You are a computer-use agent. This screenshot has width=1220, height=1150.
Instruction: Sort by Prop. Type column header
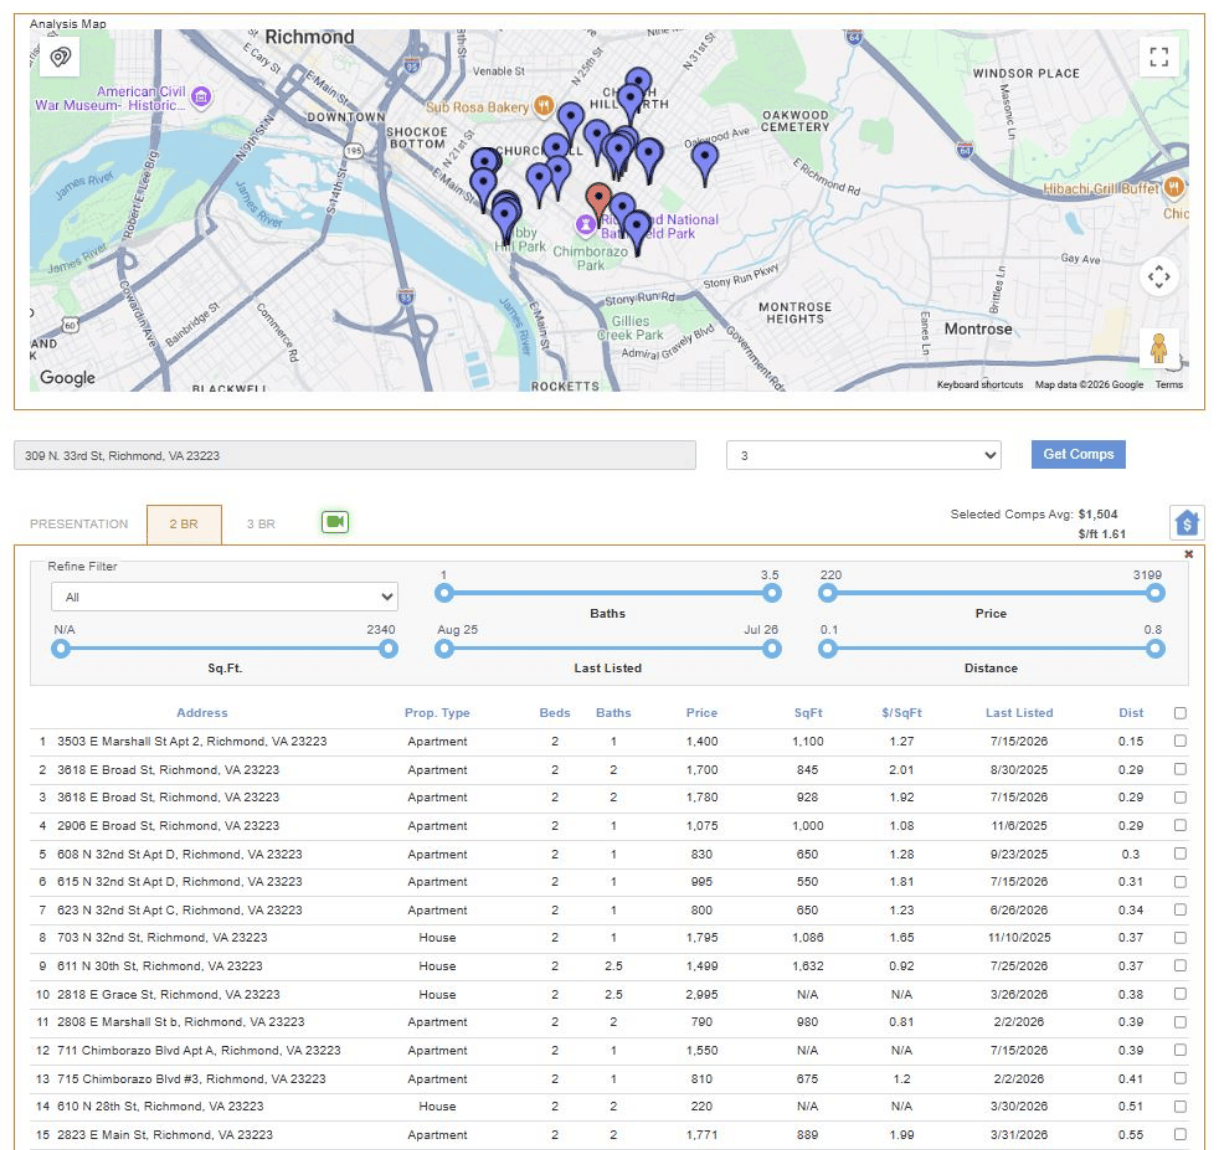pos(437,713)
